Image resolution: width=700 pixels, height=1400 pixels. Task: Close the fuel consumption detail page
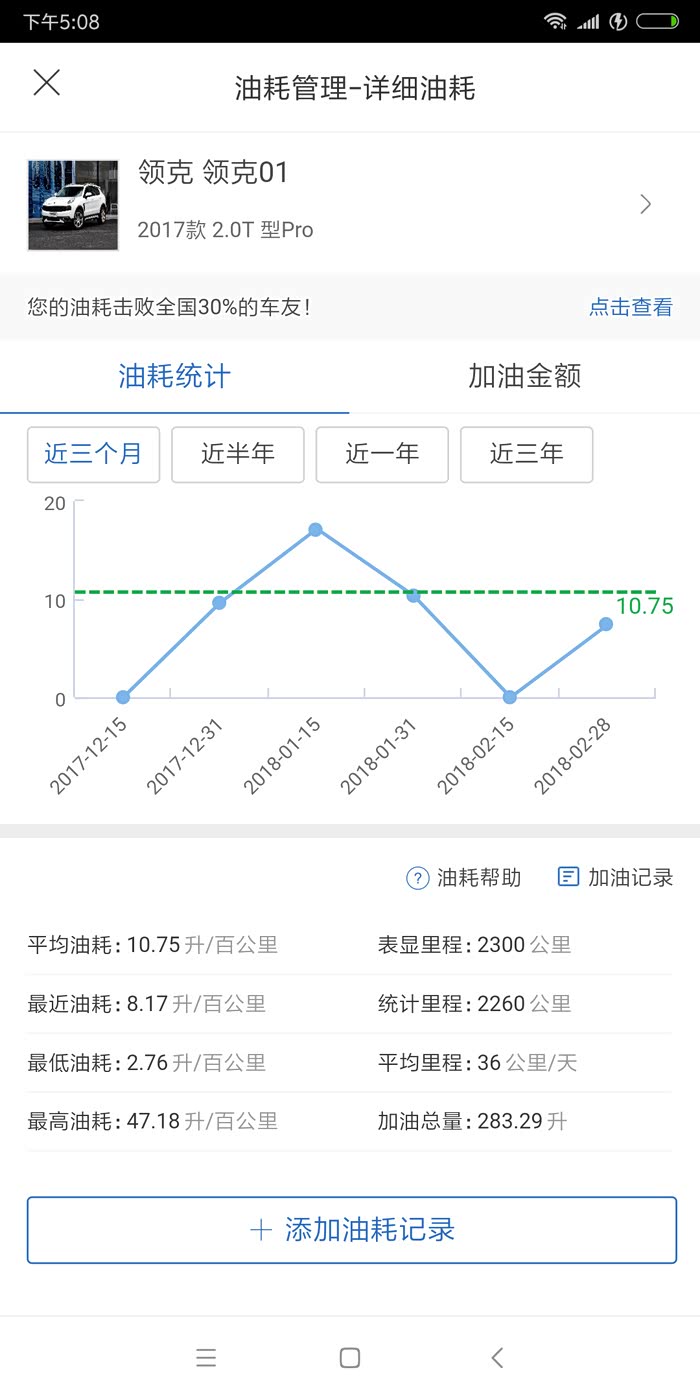46,84
